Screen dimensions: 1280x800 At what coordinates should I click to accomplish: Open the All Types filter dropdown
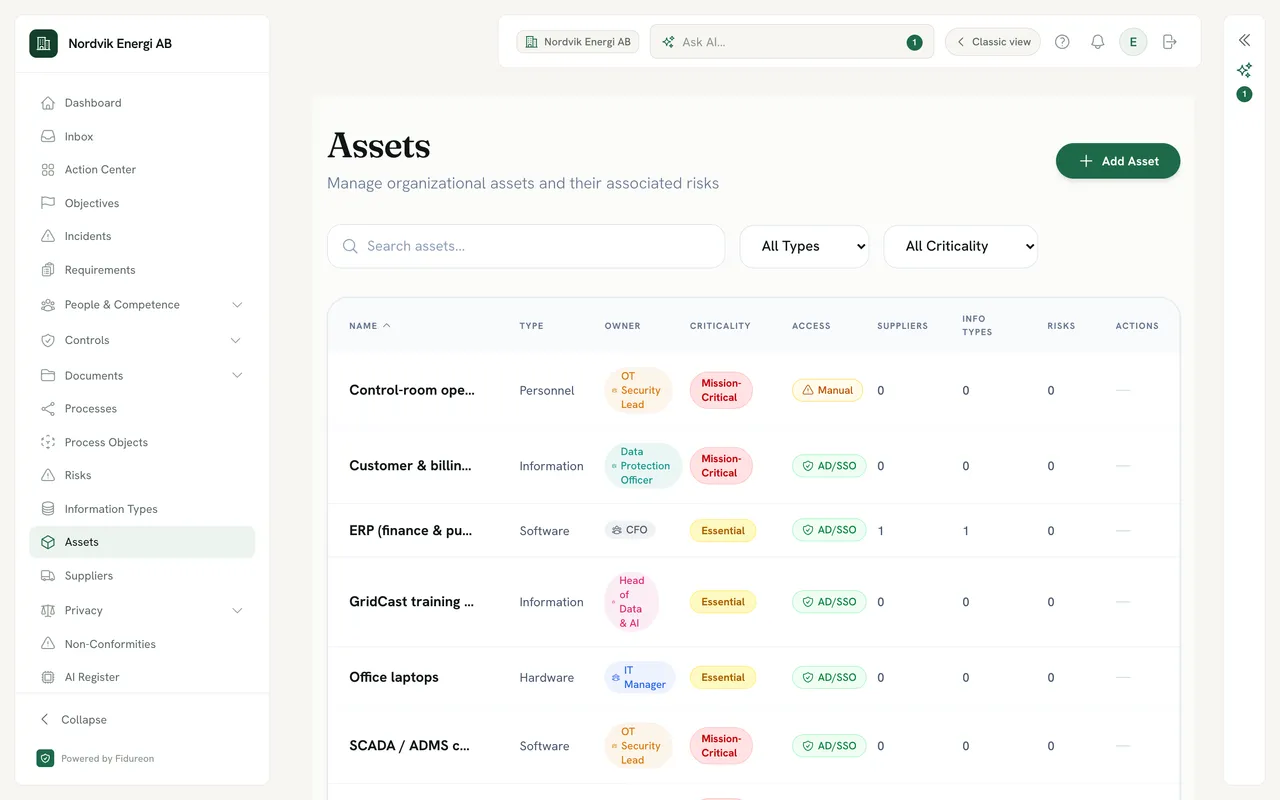click(x=805, y=246)
